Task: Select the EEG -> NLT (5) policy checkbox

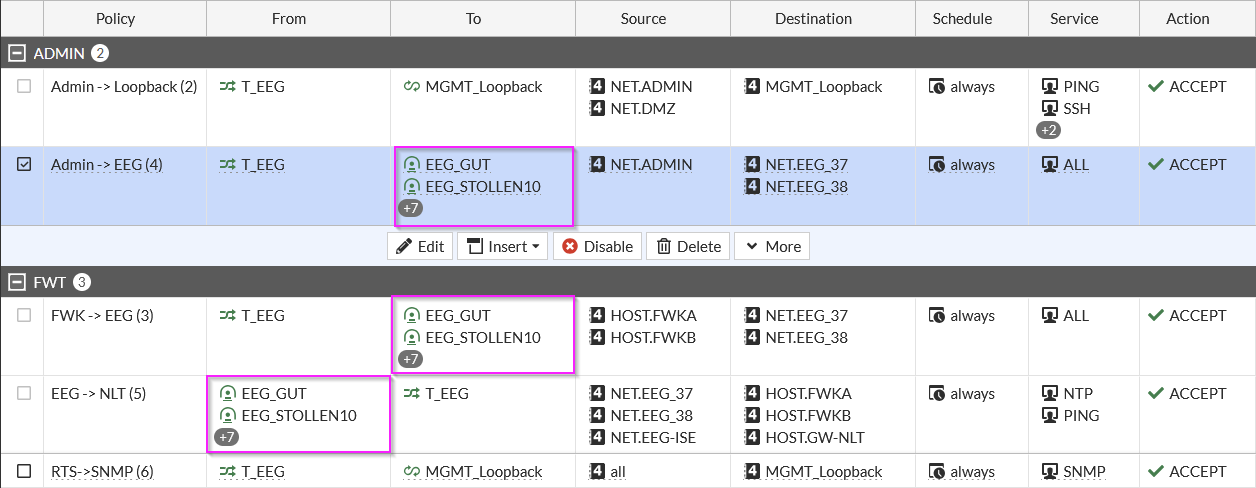Action: [24, 394]
